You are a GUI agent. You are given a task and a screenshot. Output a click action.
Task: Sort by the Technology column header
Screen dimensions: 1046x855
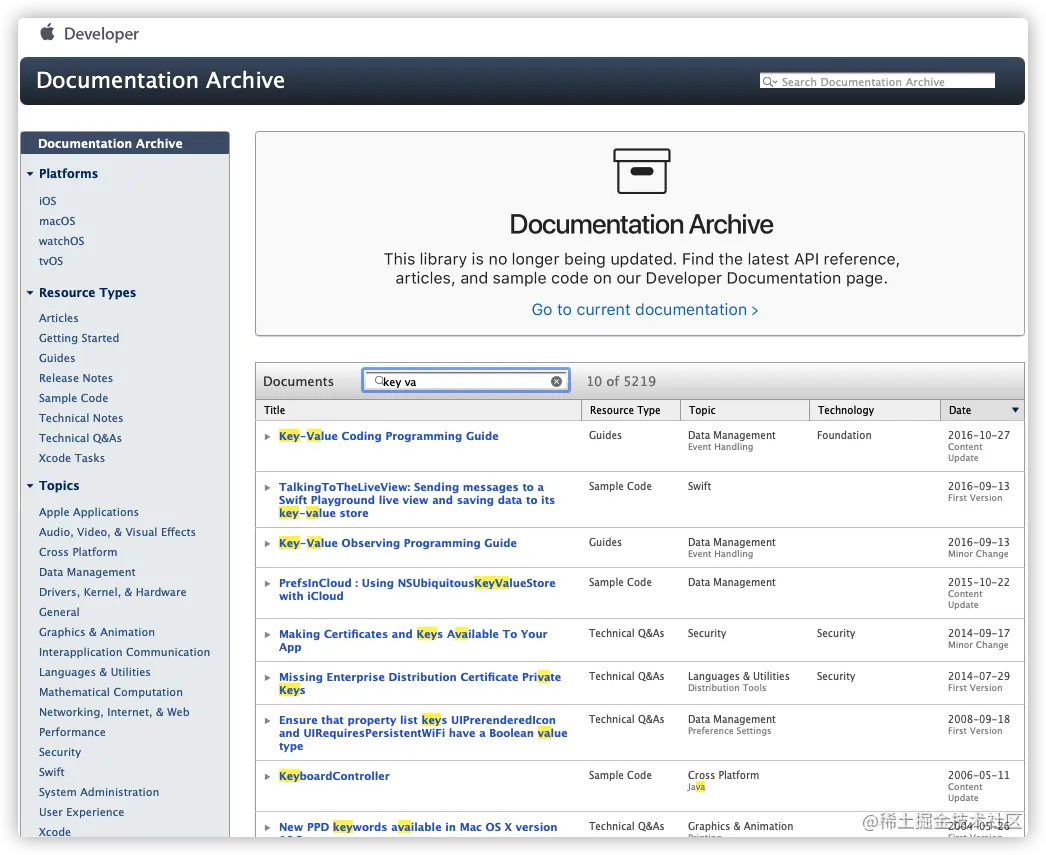[875, 410]
